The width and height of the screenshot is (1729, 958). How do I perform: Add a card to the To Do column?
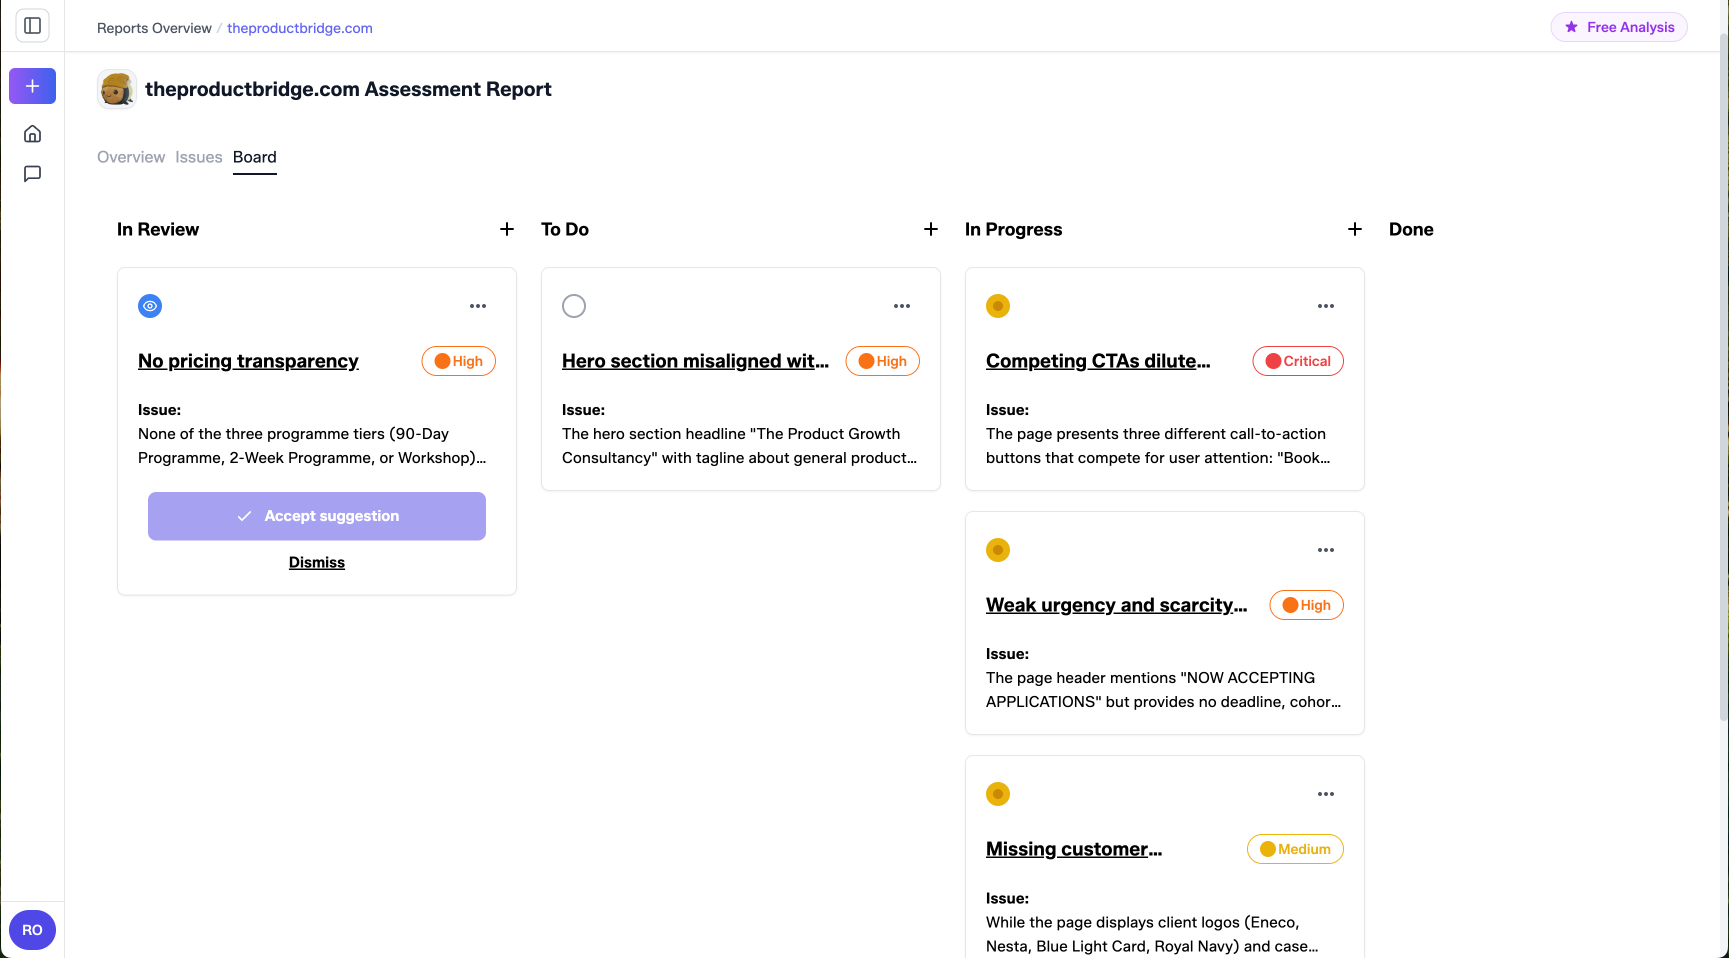[x=930, y=229]
